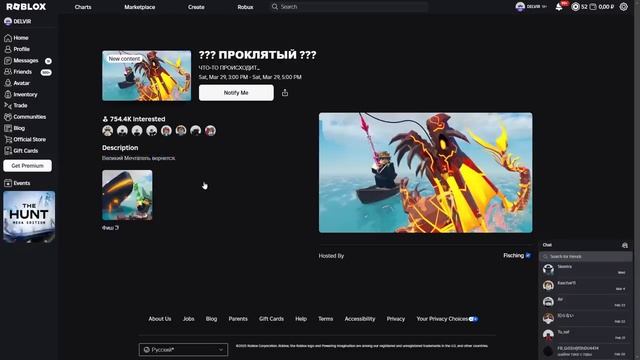Open sidebar Gift Cards entry
This screenshot has width=640, height=360.
coord(21,151)
